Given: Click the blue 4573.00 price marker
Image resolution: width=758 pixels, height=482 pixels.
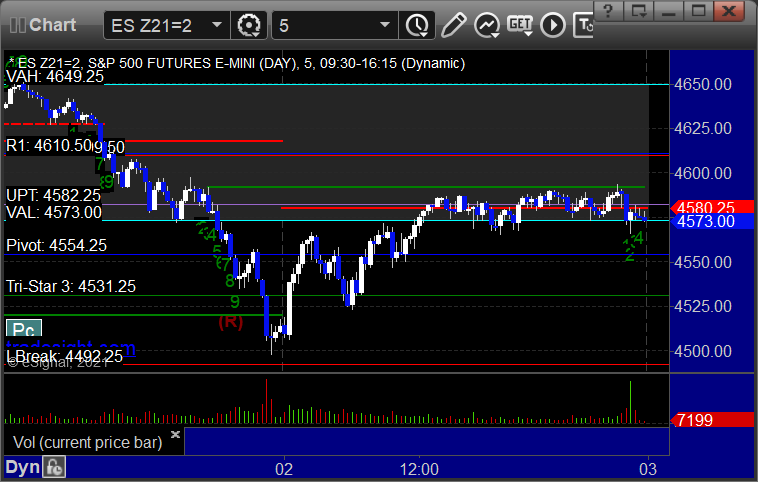Looking at the screenshot, I should pyautogui.click(x=712, y=221).
